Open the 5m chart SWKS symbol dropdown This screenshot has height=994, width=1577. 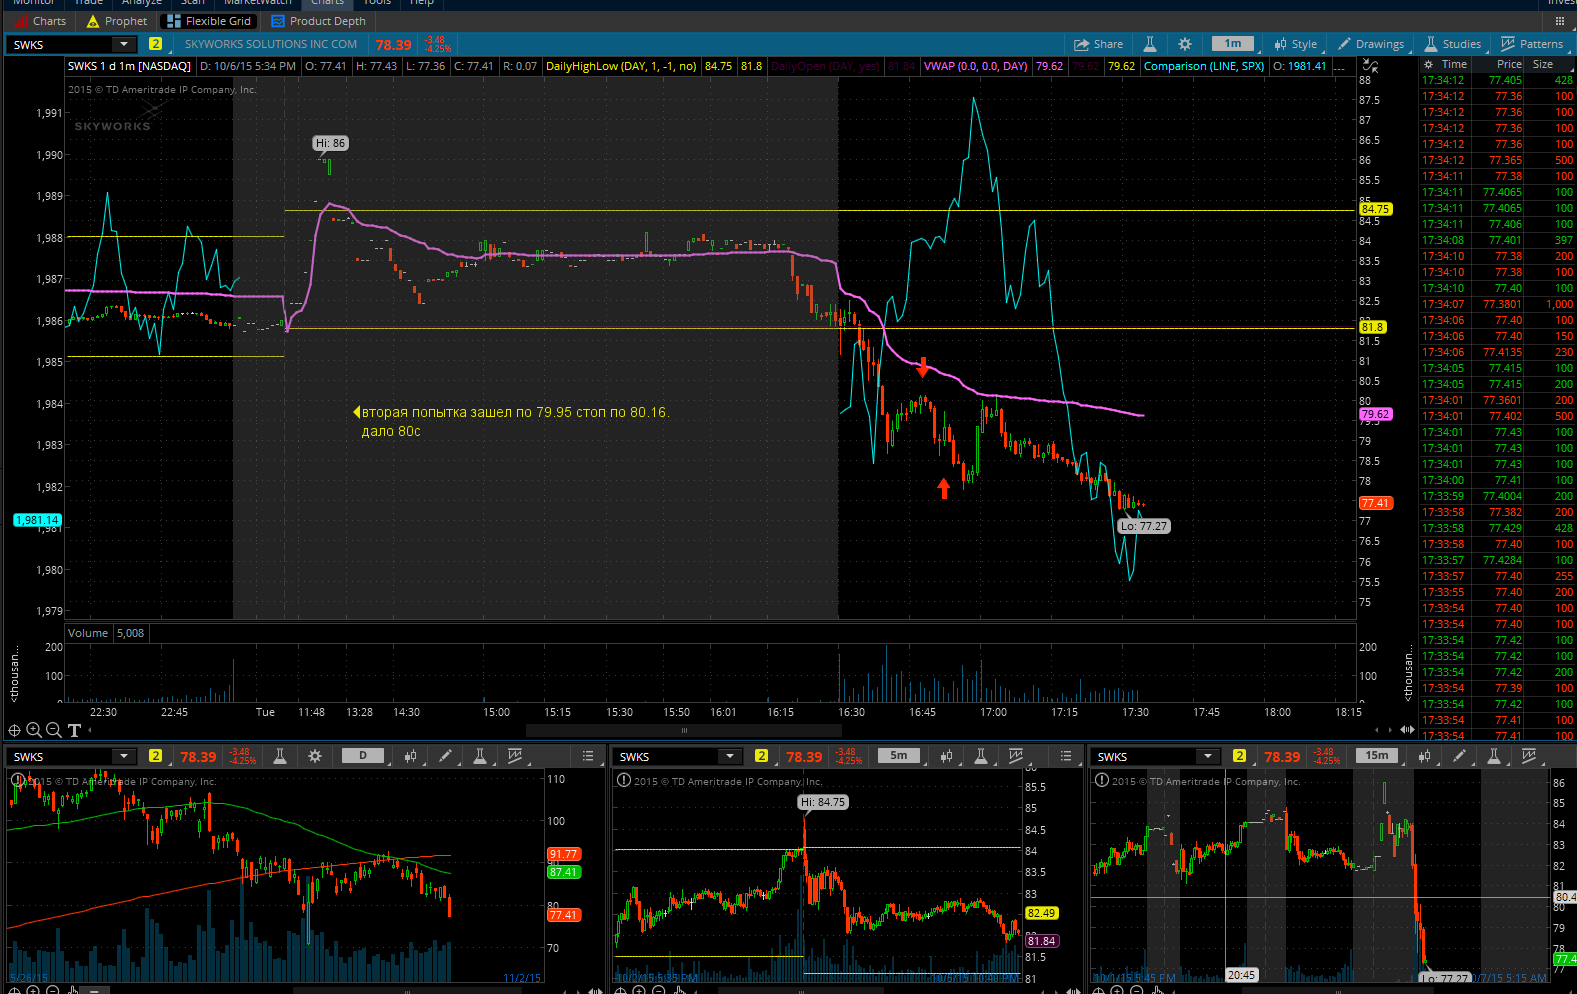coord(730,756)
